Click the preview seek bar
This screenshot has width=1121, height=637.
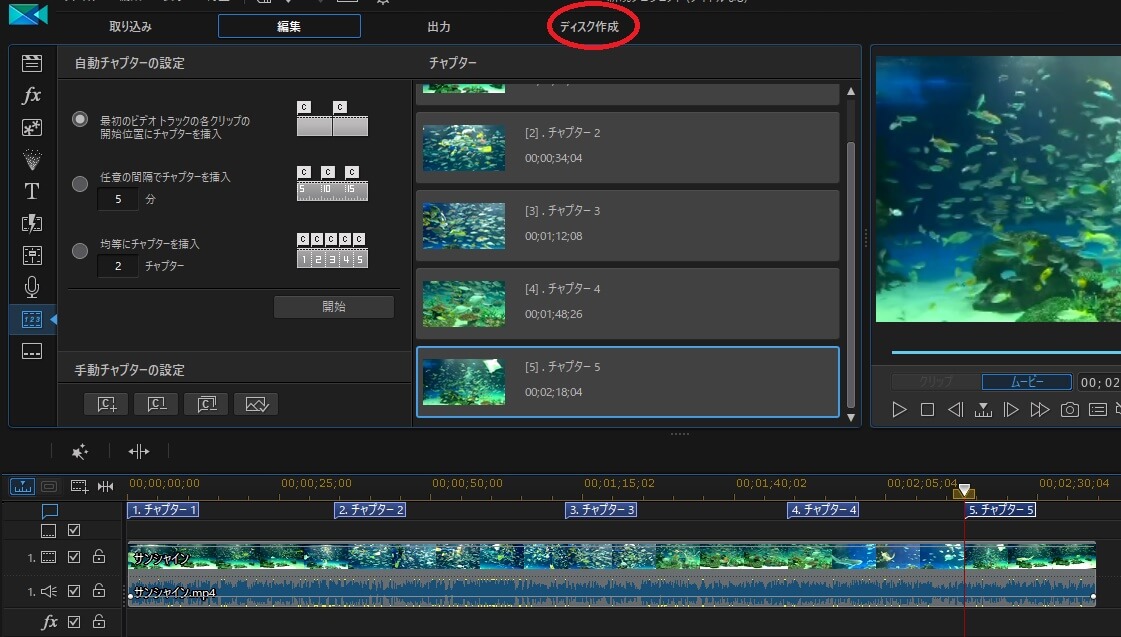[x=1006, y=352]
